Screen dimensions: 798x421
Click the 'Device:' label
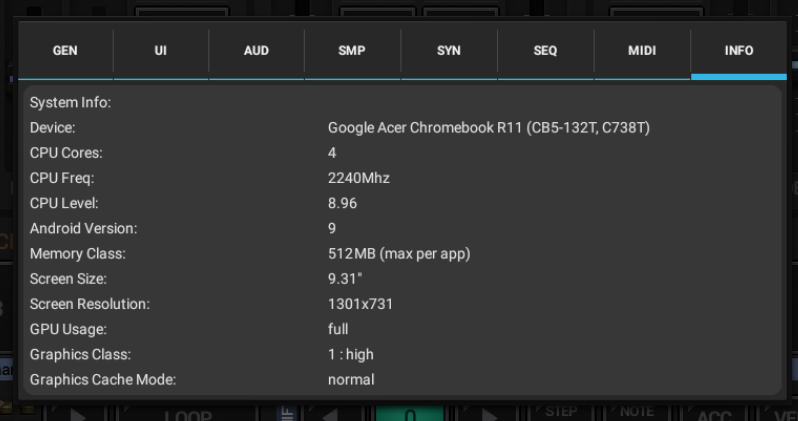tap(52, 127)
